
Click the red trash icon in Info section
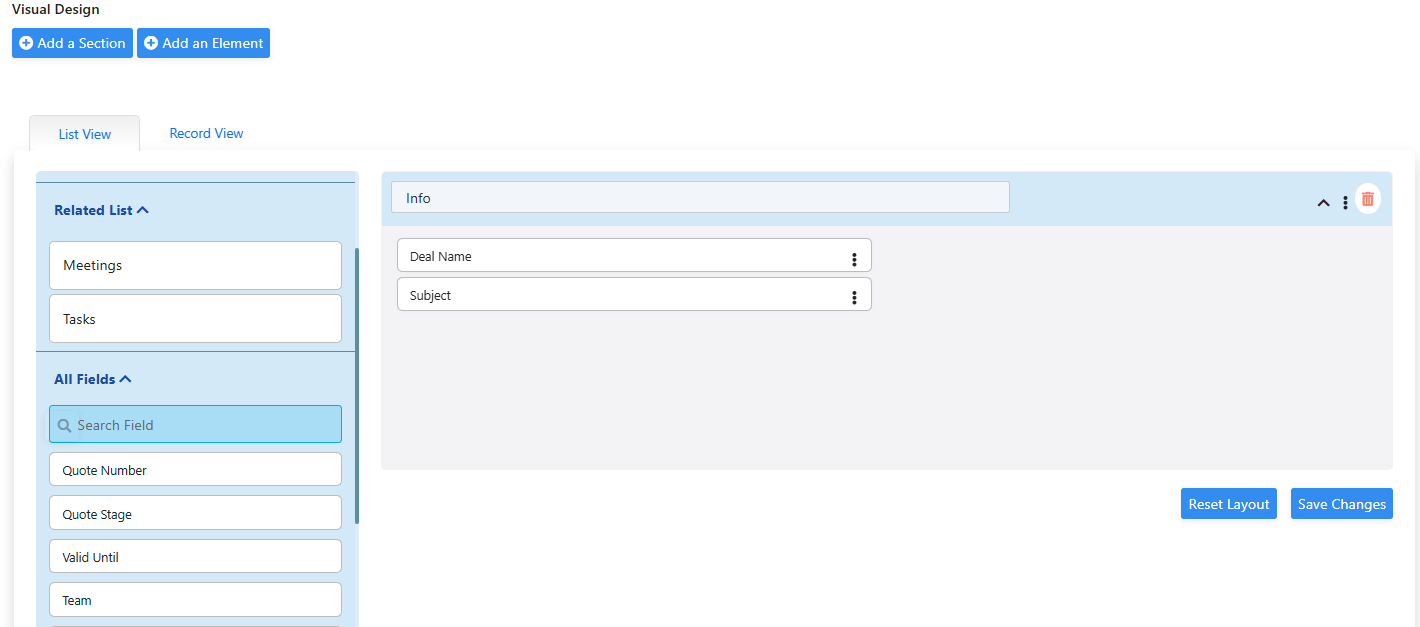tap(1367, 199)
